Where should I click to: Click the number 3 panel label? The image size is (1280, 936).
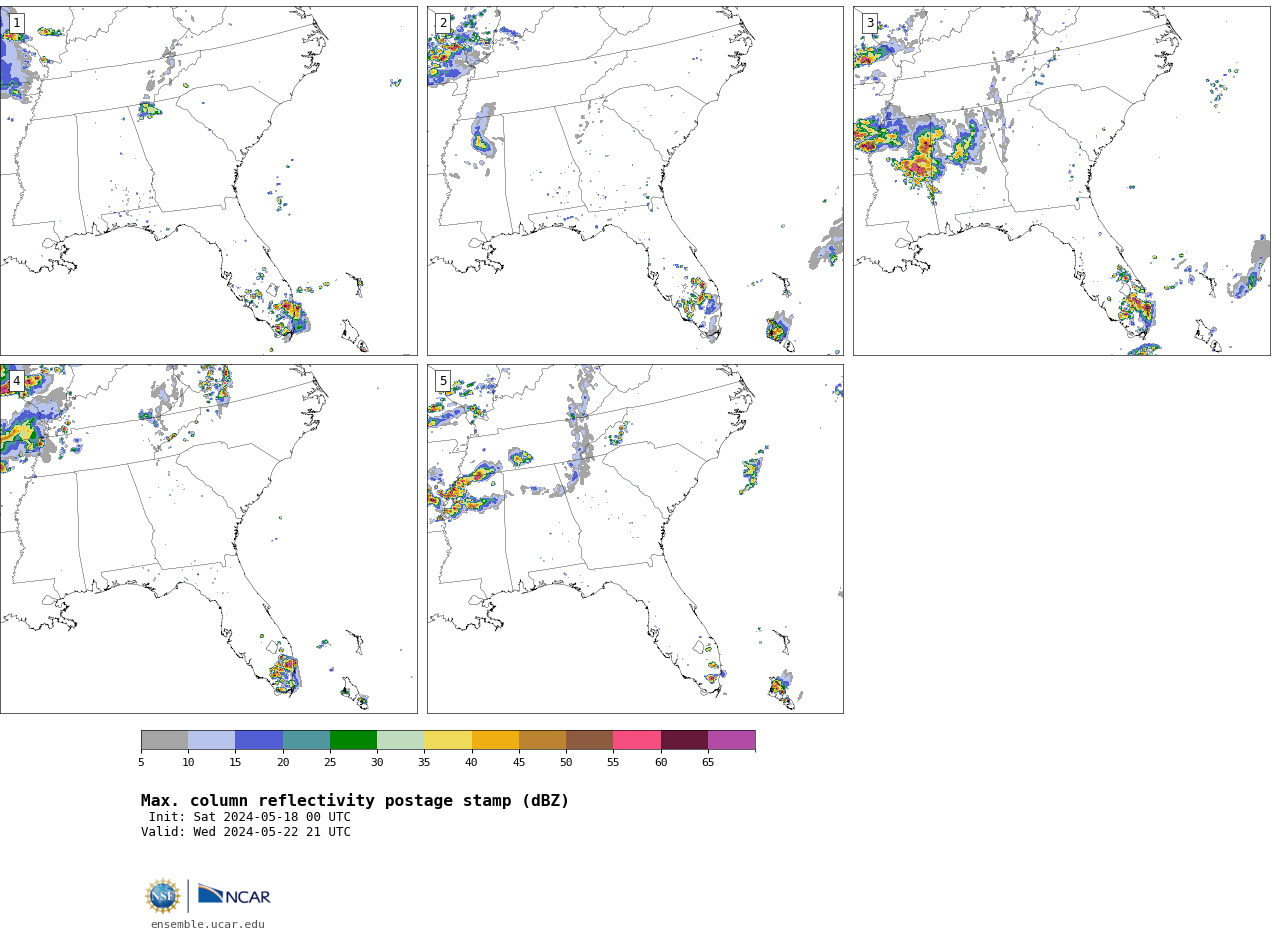coord(869,23)
